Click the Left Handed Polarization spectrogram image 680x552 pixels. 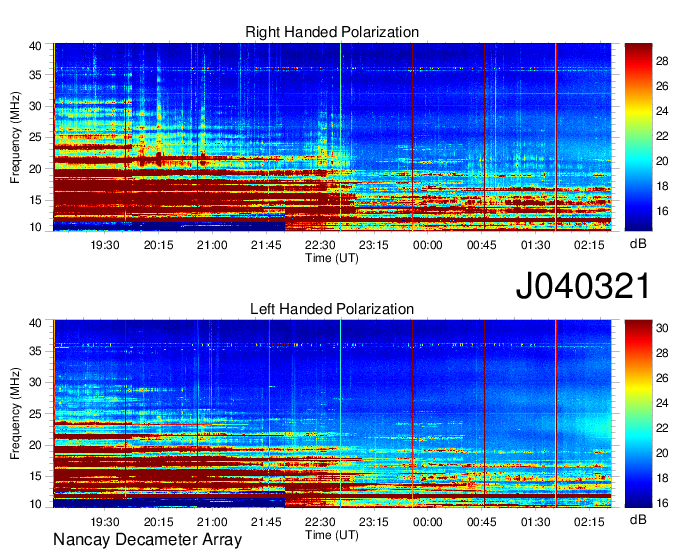[x=332, y=414]
